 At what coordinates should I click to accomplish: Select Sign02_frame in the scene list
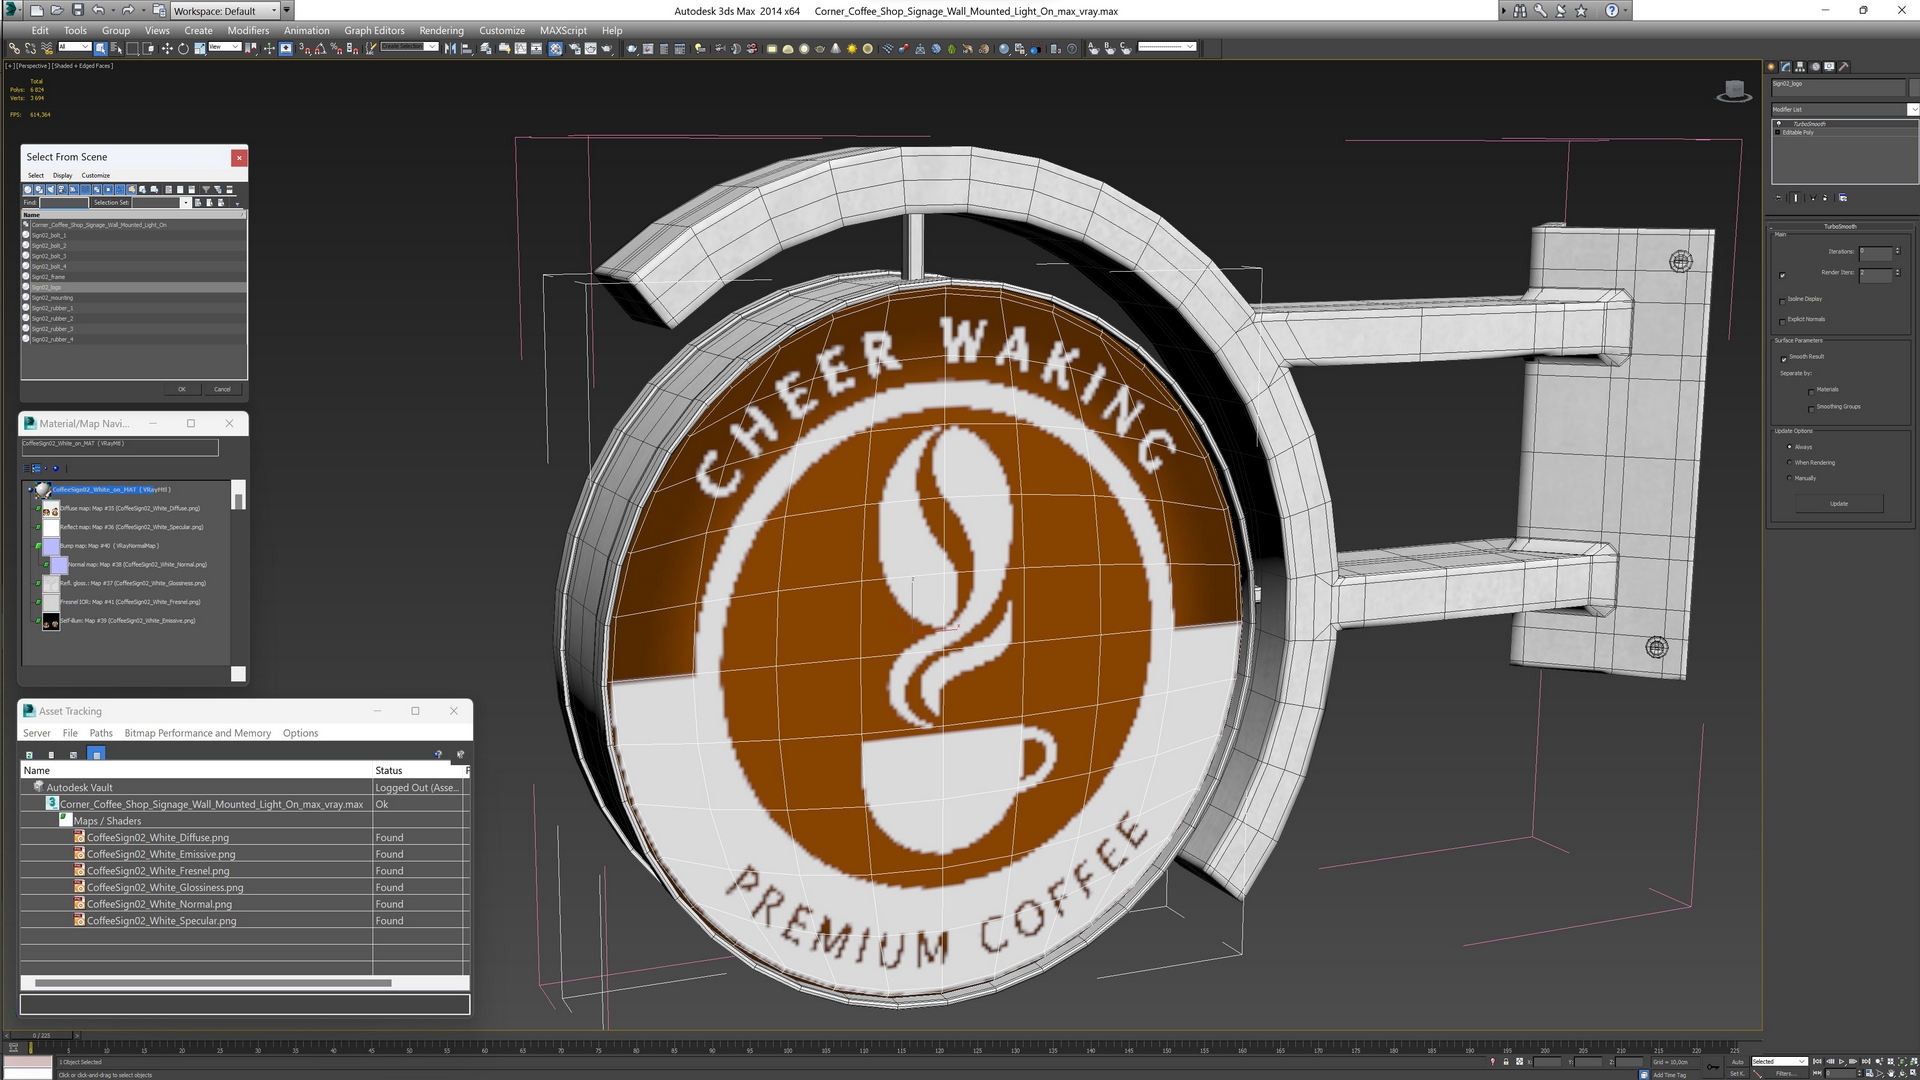(48, 277)
